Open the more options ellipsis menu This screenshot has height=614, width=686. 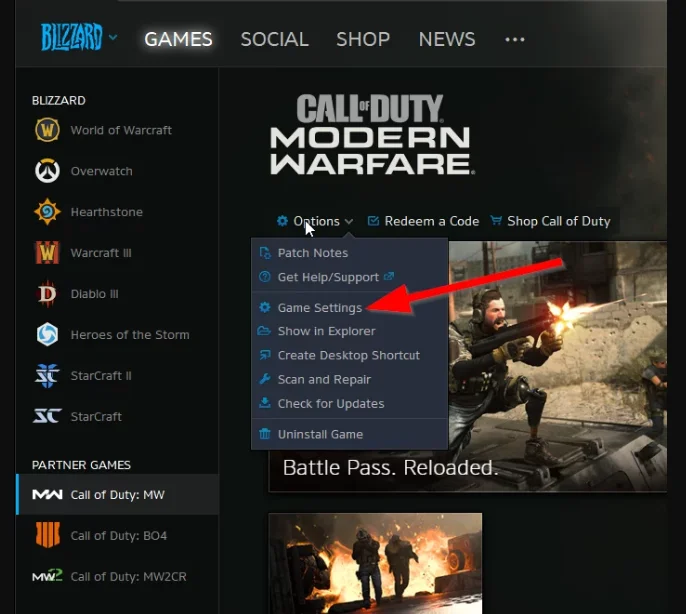[514, 39]
